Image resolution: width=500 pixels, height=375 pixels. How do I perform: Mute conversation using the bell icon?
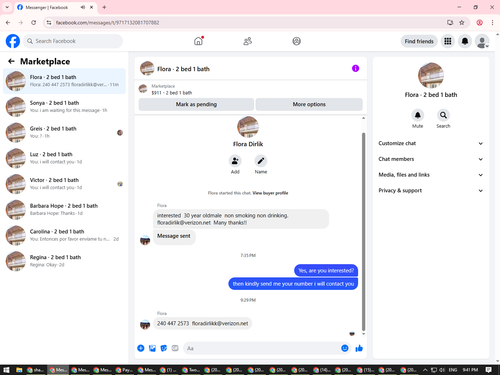417,115
